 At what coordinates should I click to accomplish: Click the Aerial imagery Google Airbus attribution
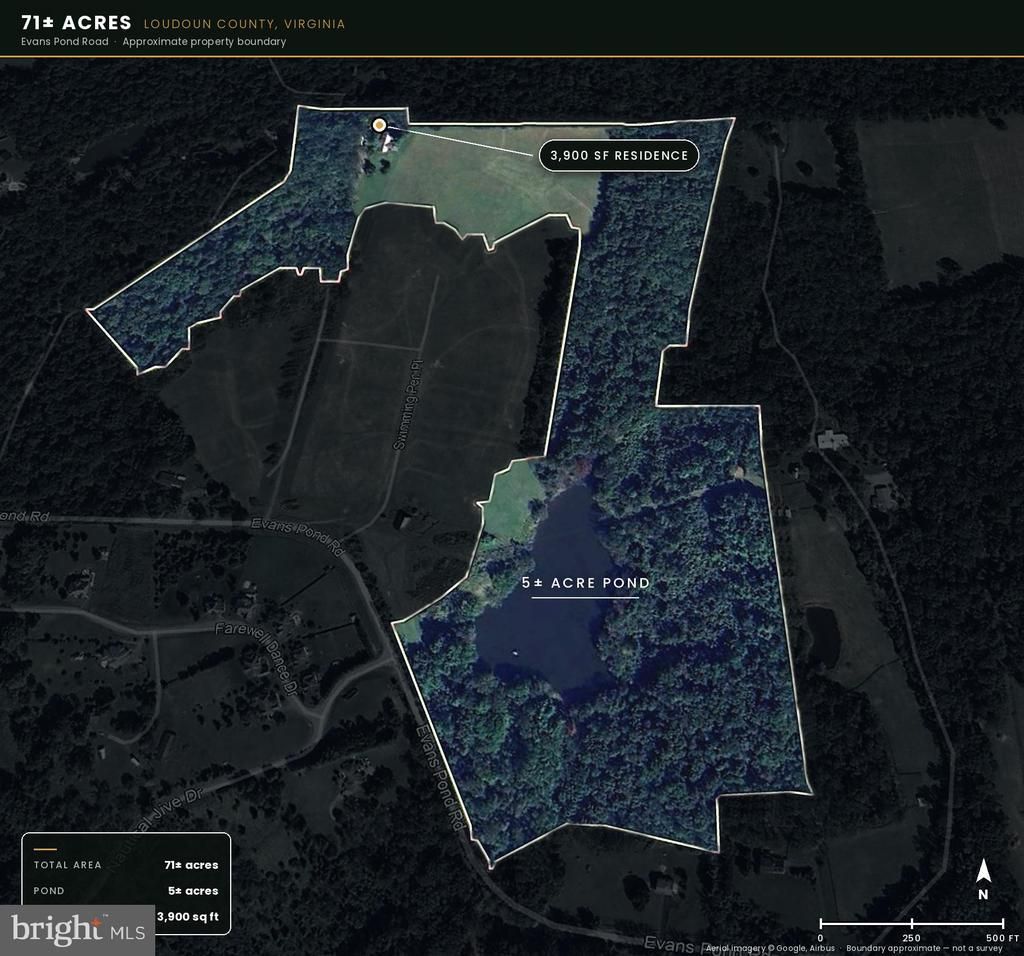click(x=770, y=948)
